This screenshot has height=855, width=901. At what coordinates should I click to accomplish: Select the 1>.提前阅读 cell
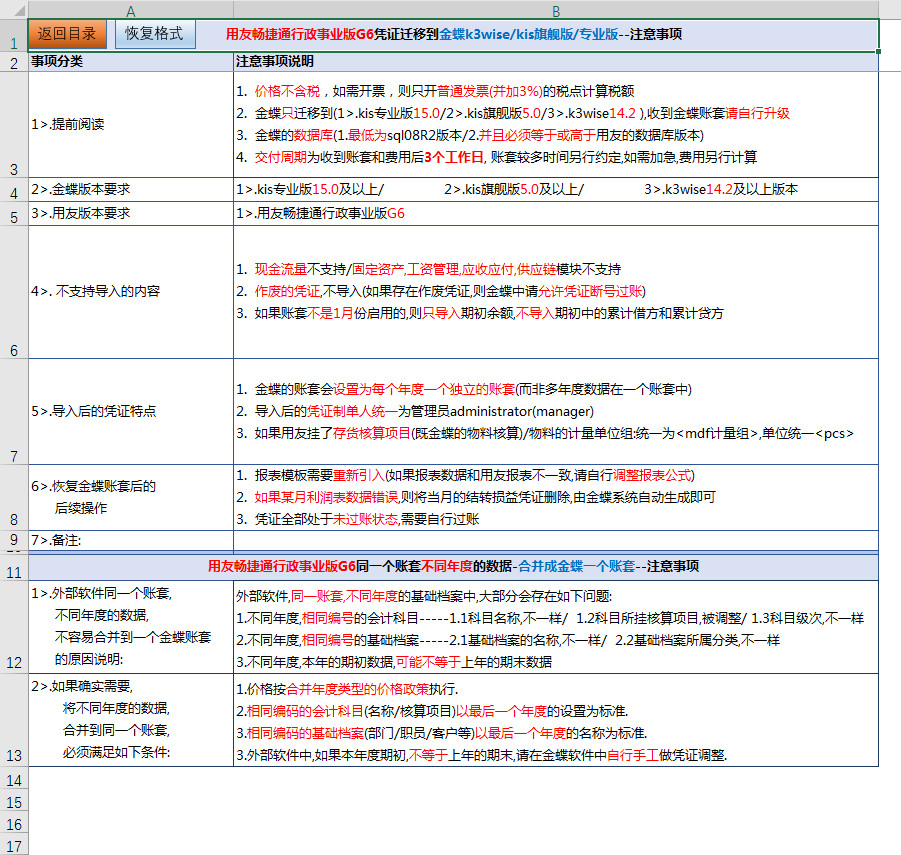click(131, 125)
